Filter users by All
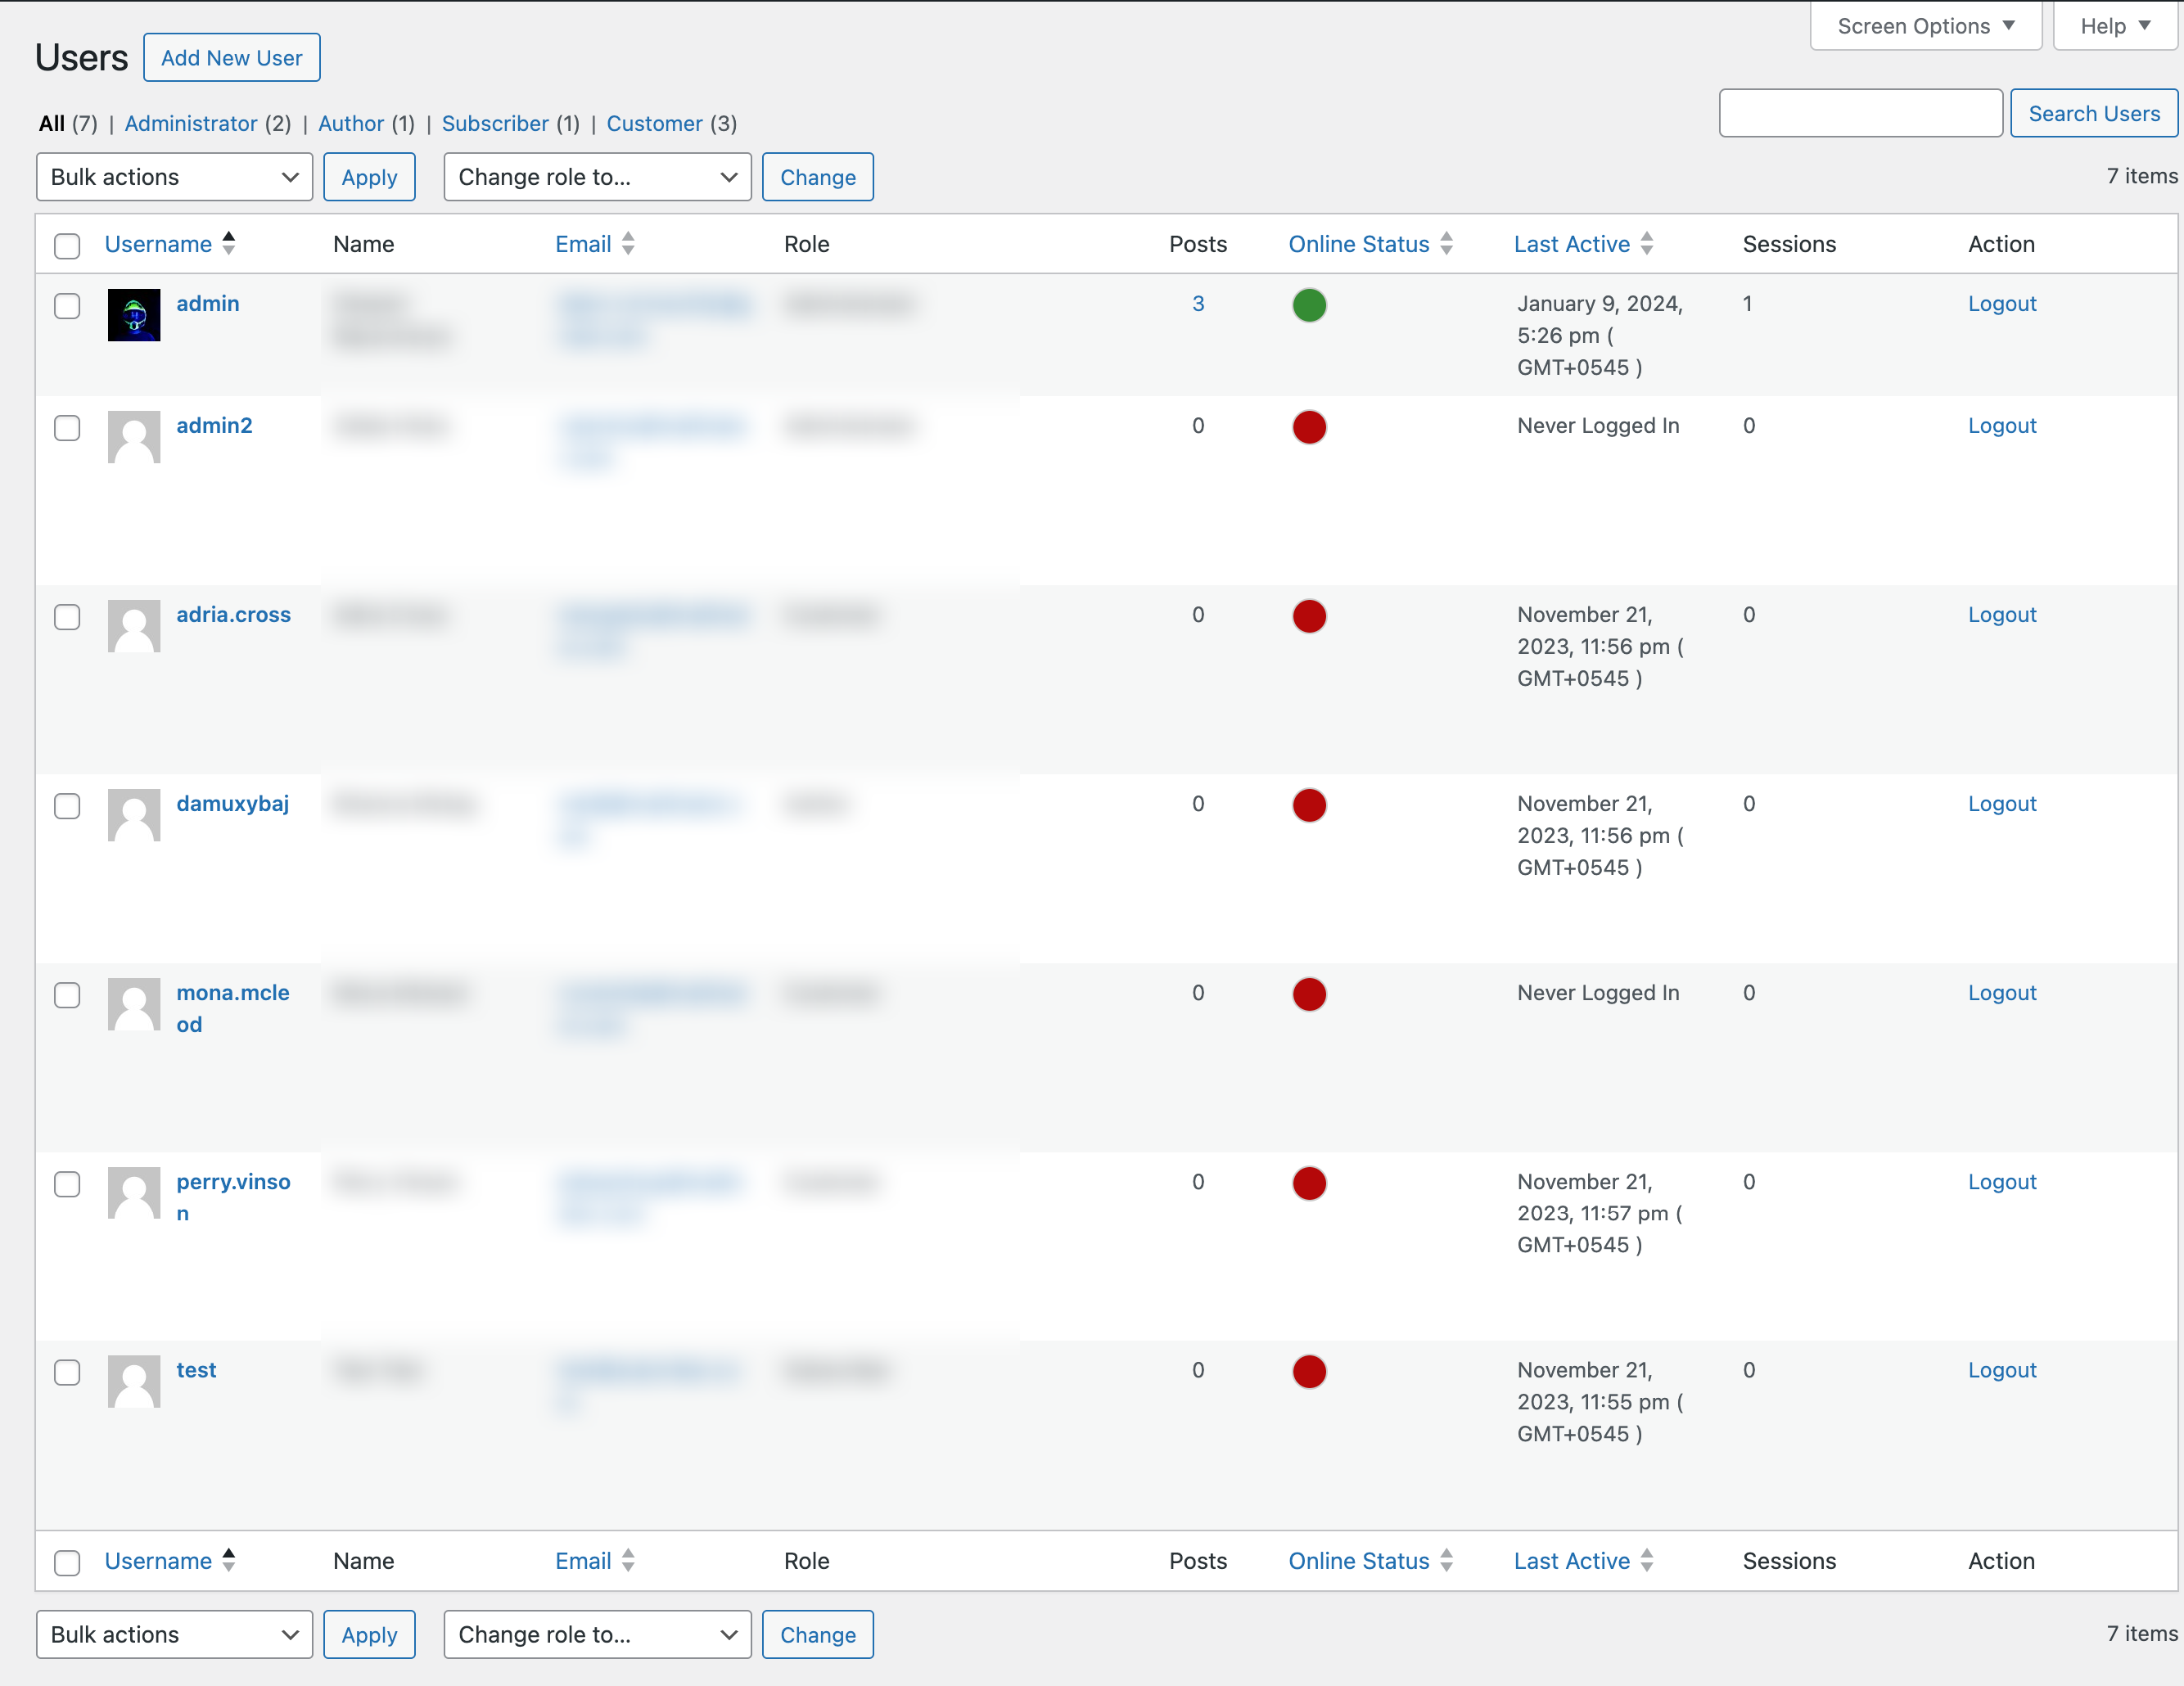This screenshot has height=1686, width=2184. click(x=52, y=123)
